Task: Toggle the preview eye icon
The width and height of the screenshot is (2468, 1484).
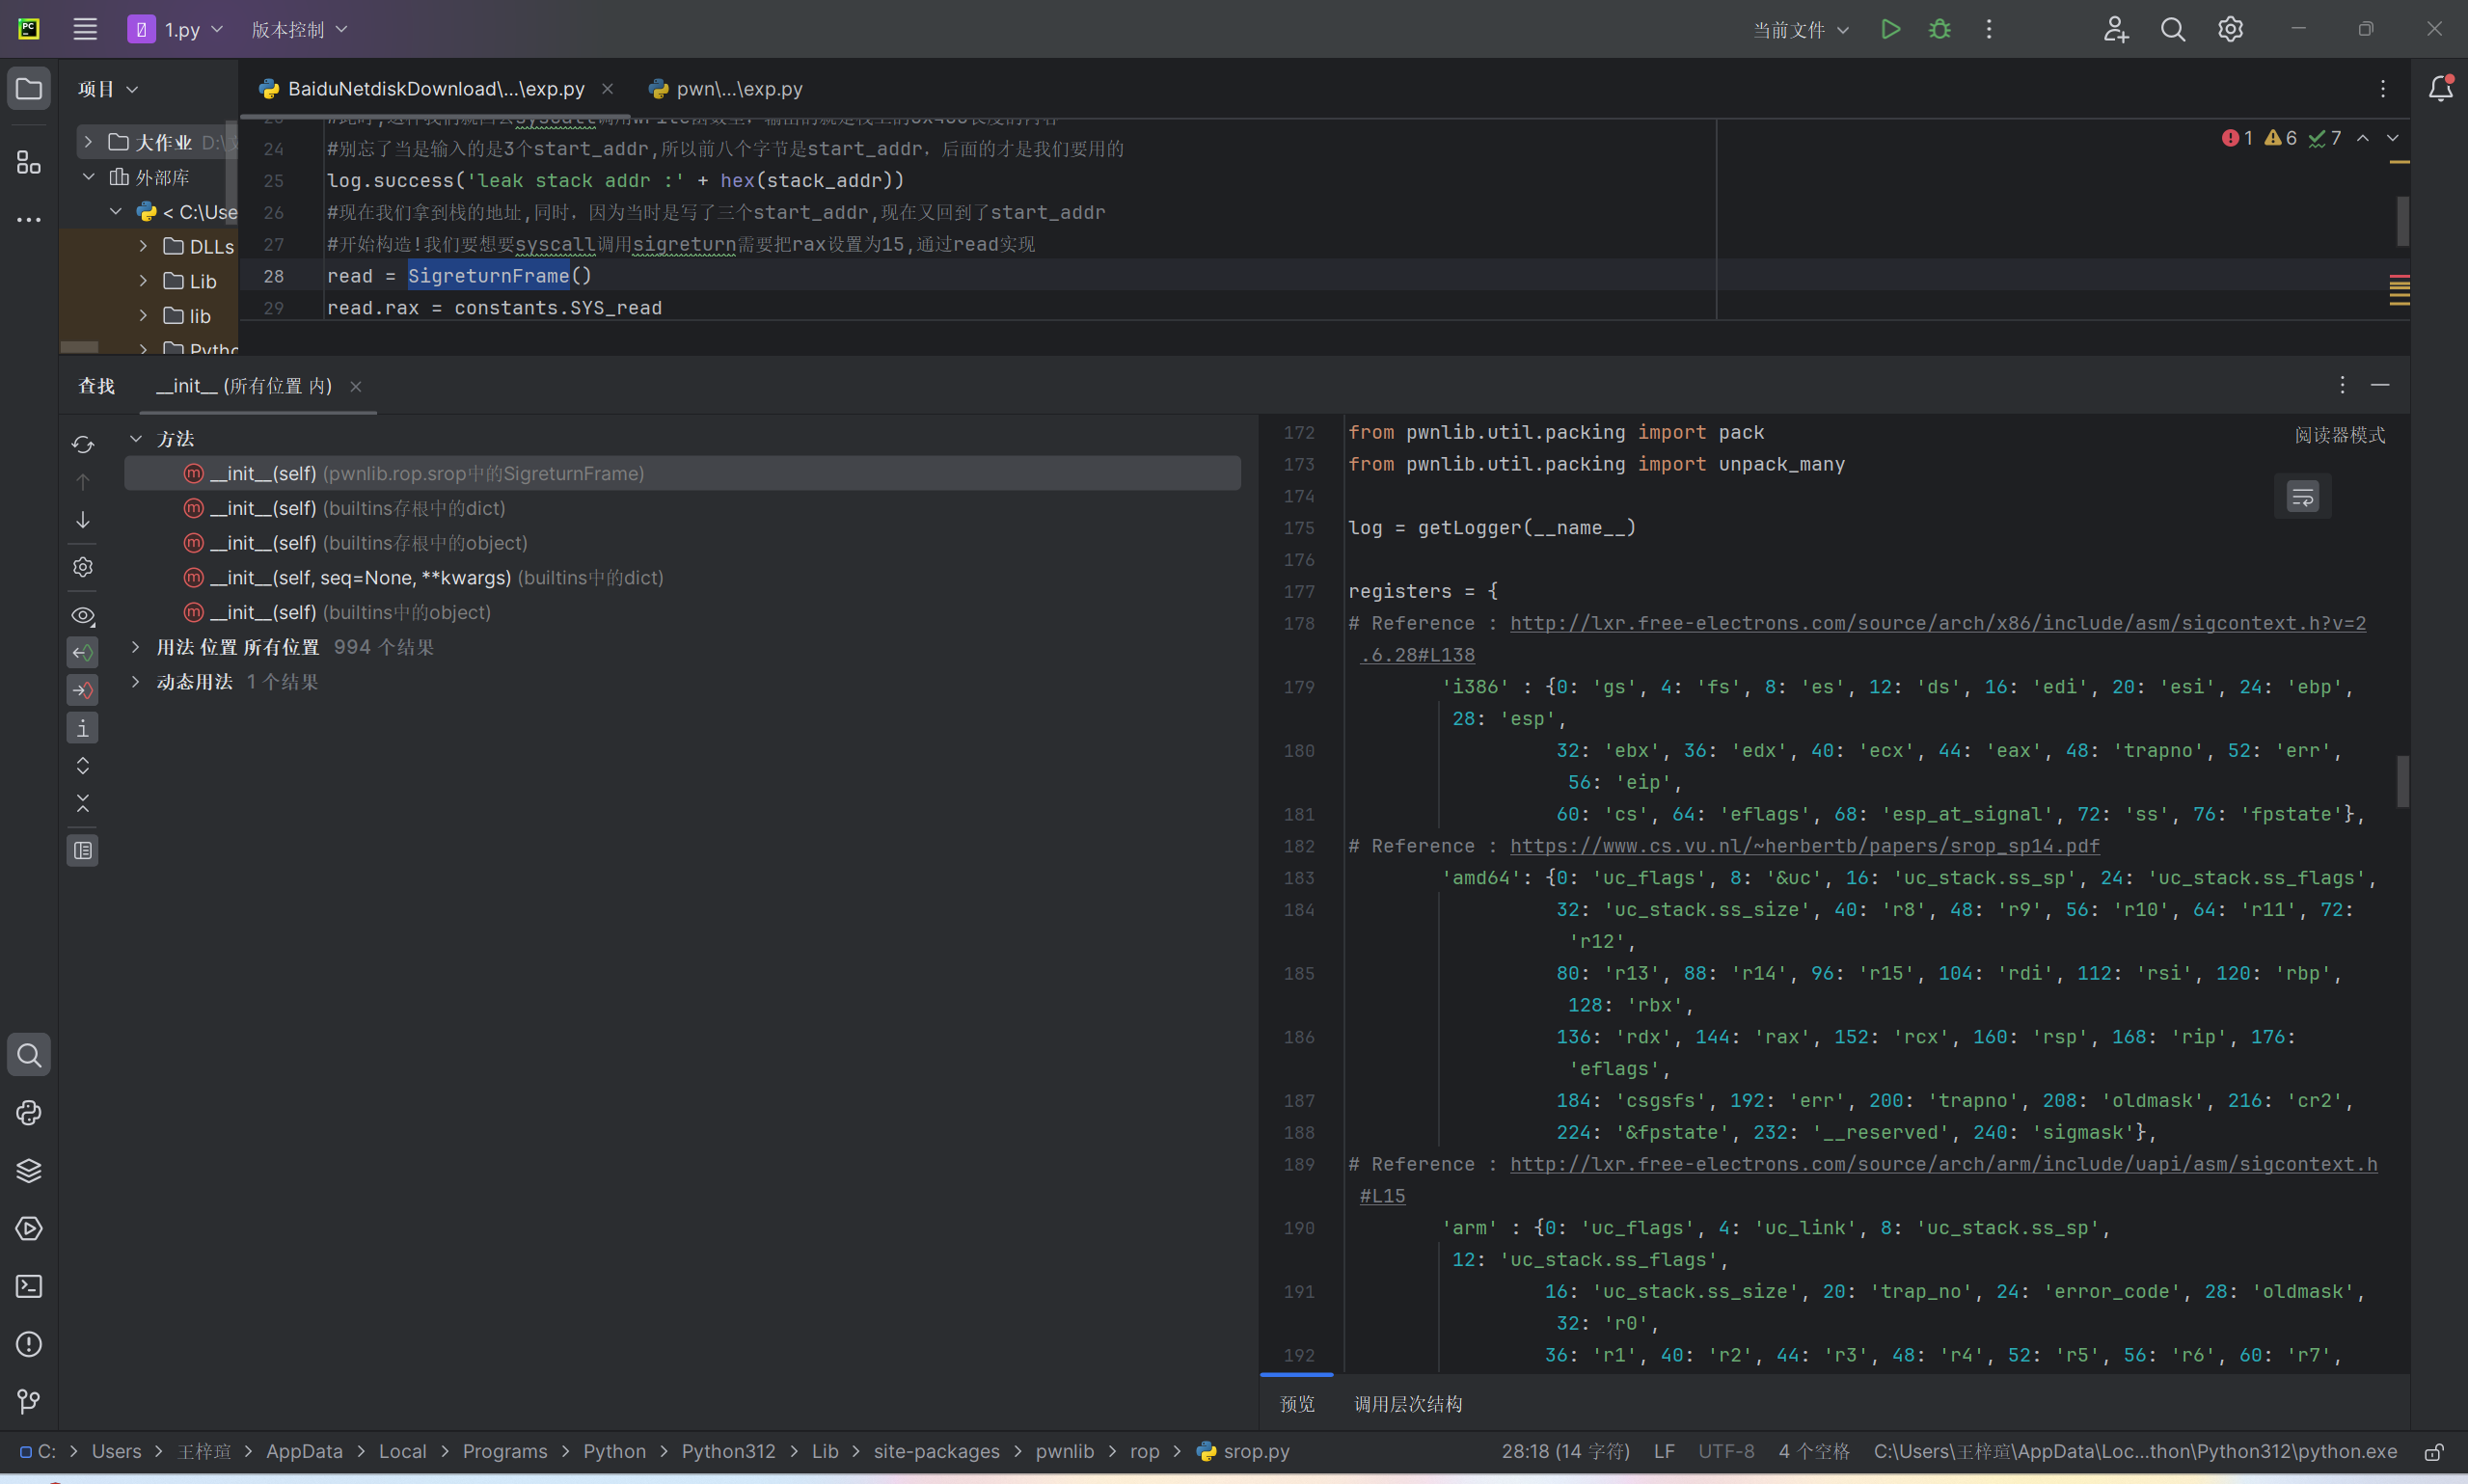Action: point(83,615)
